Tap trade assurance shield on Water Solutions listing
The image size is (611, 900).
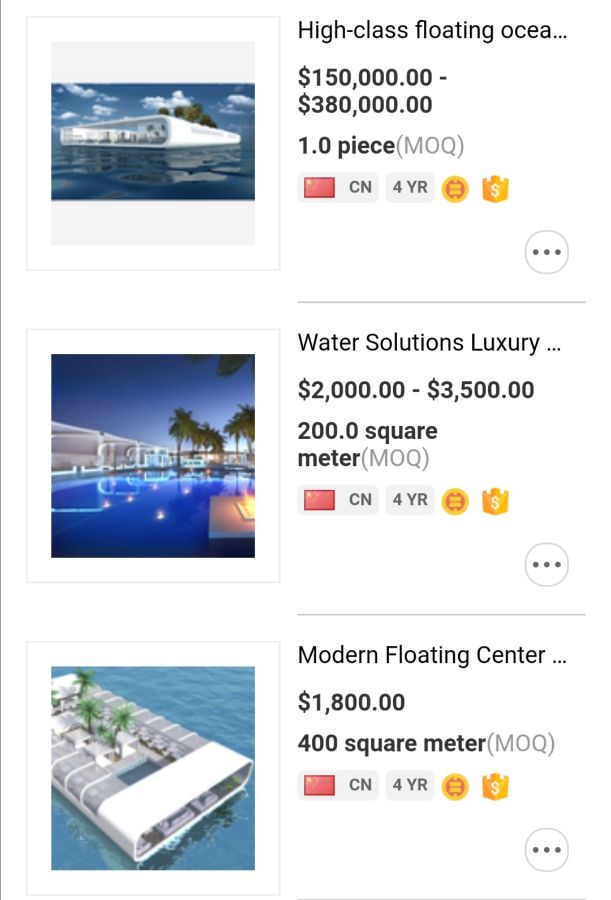(495, 500)
